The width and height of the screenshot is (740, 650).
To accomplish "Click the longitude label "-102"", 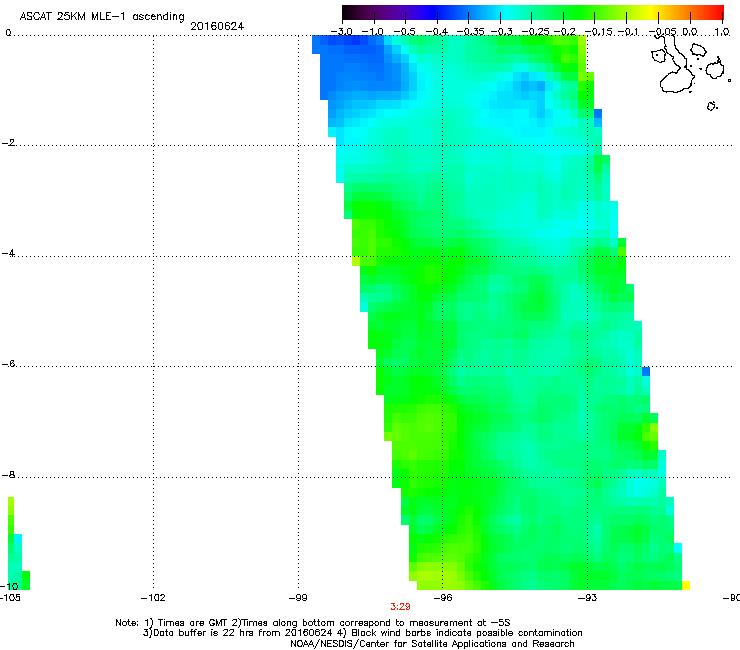I will [x=153, y=598].
